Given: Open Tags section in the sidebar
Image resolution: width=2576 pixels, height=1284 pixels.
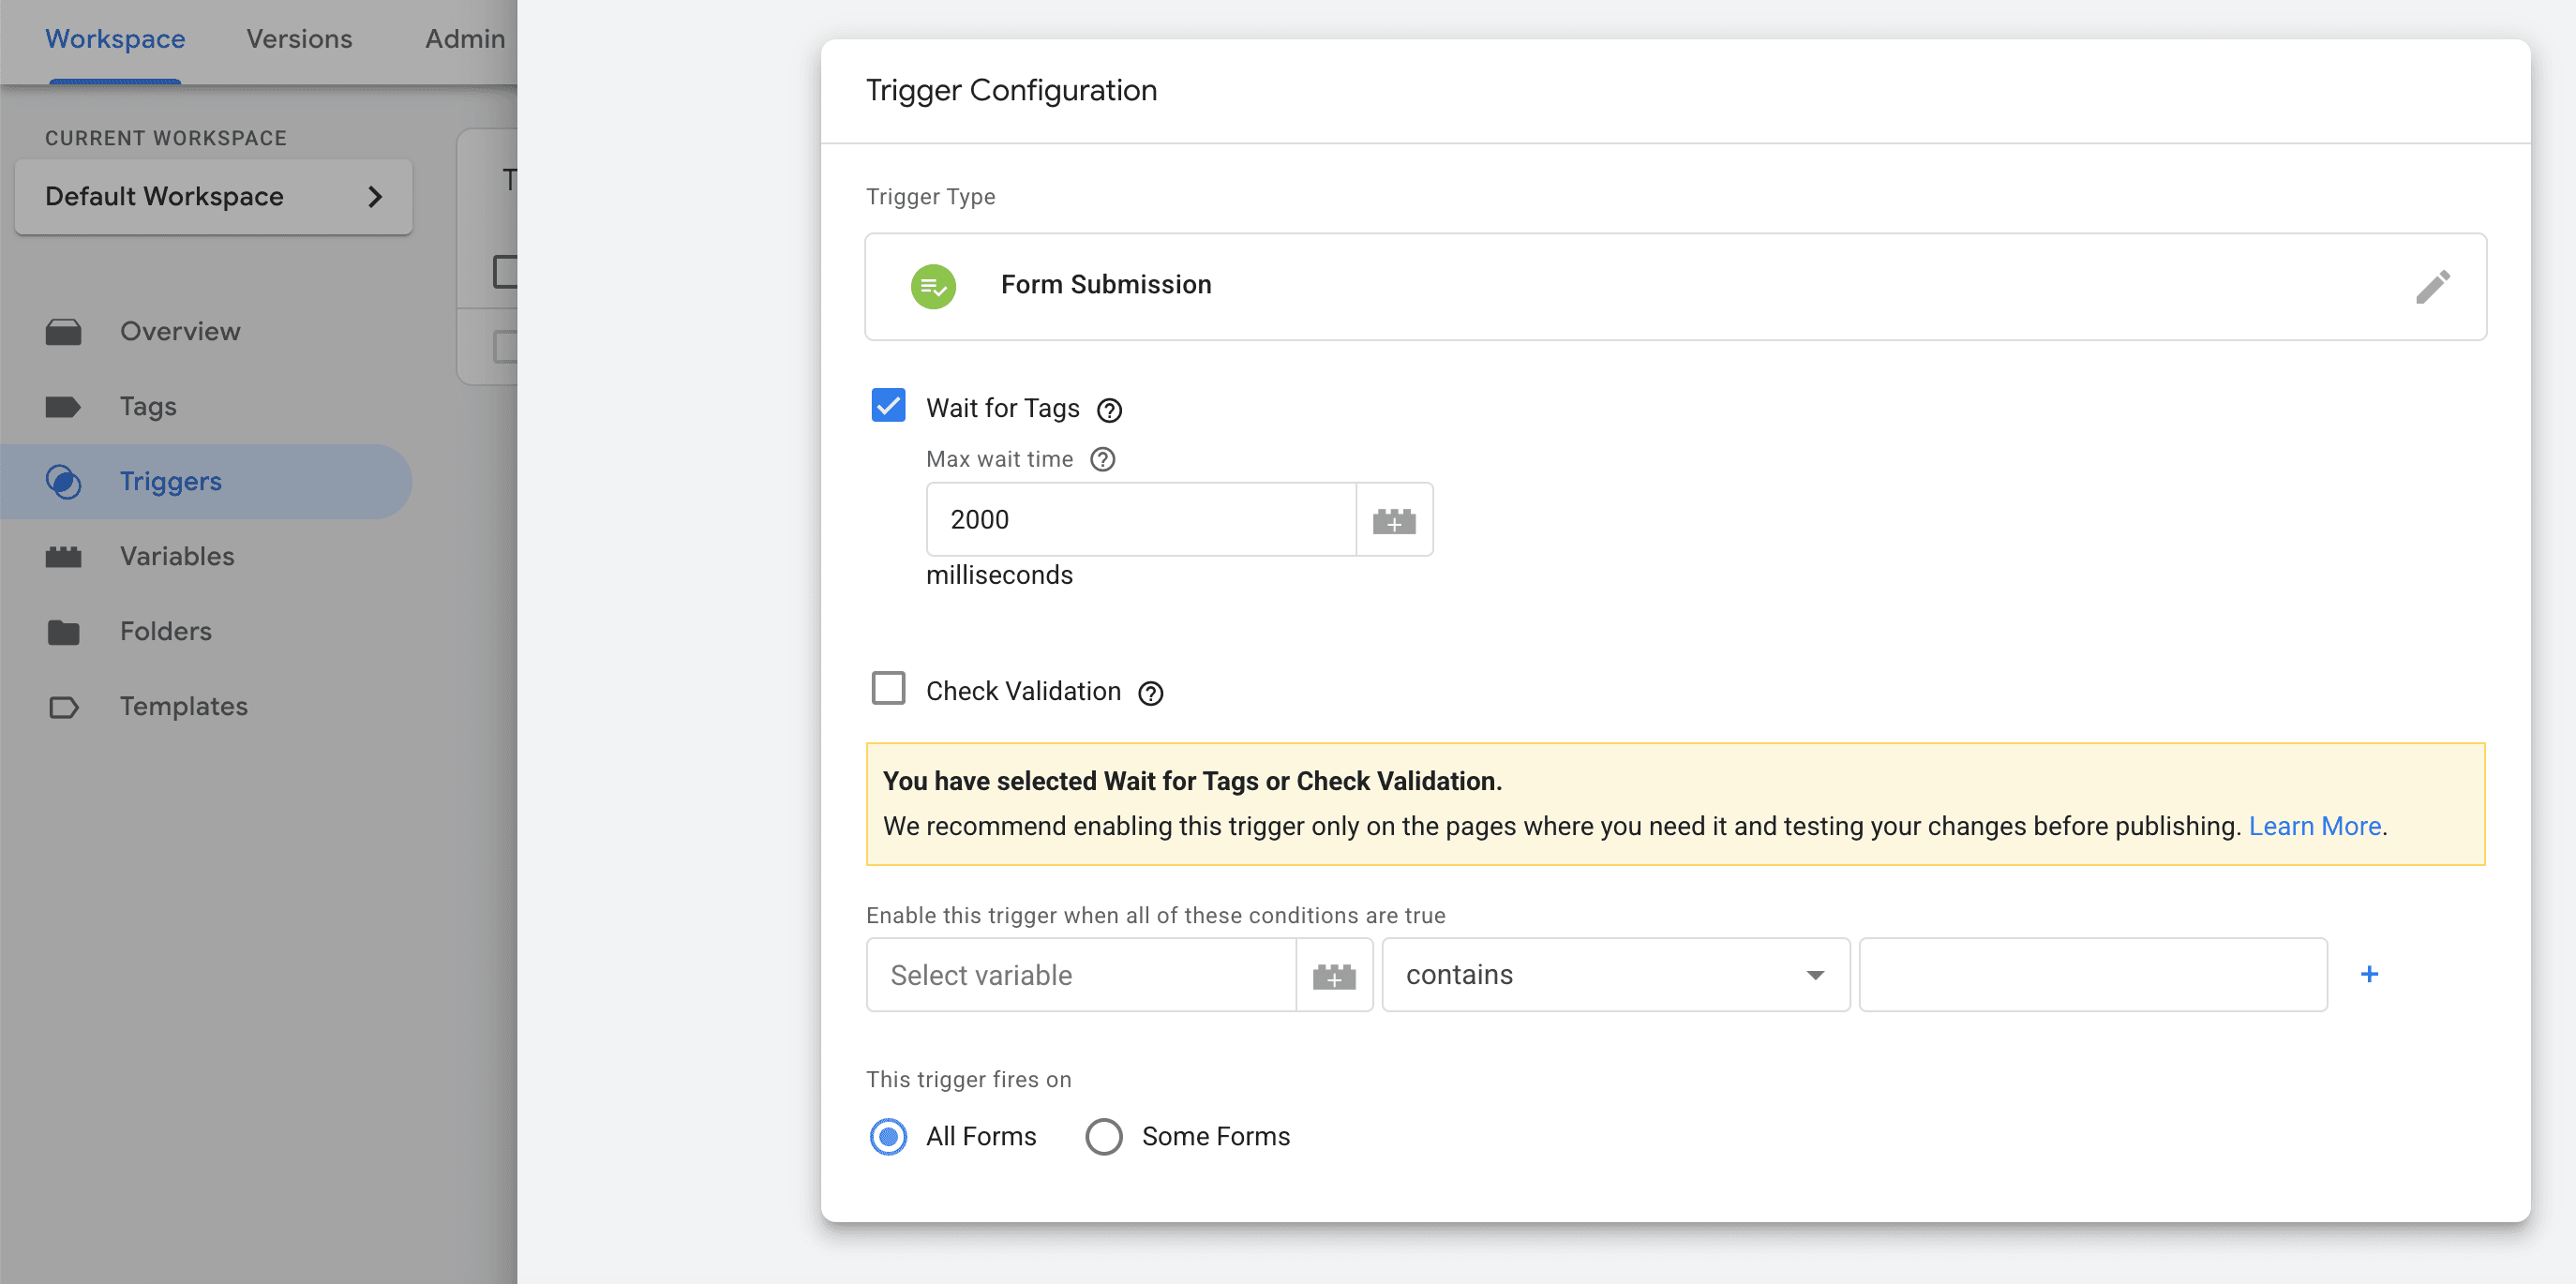Looking at the screenshot, I should (x=148, y=406).
